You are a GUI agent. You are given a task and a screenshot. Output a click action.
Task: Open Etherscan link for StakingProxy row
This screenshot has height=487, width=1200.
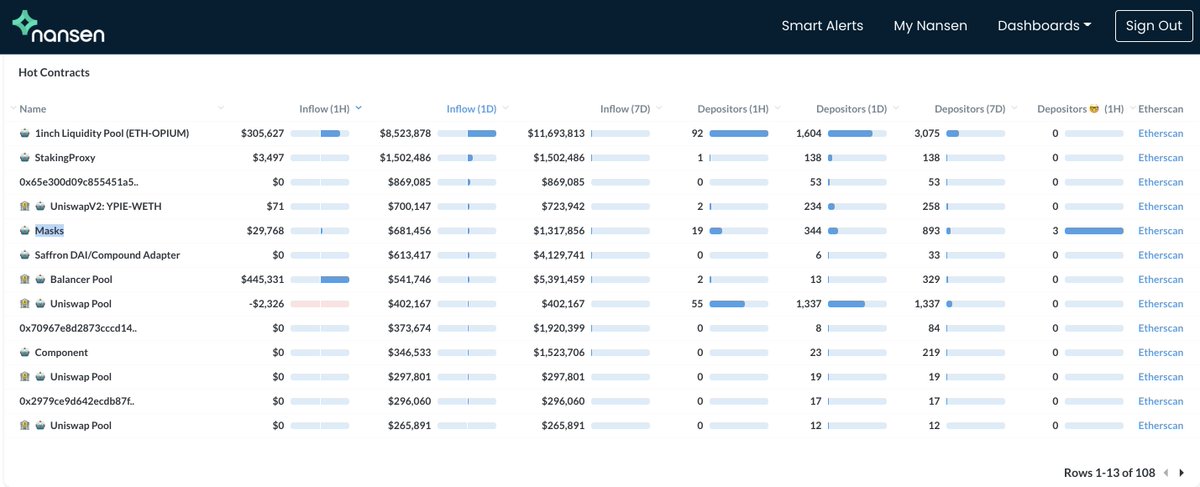click(x=1161, y=157)
